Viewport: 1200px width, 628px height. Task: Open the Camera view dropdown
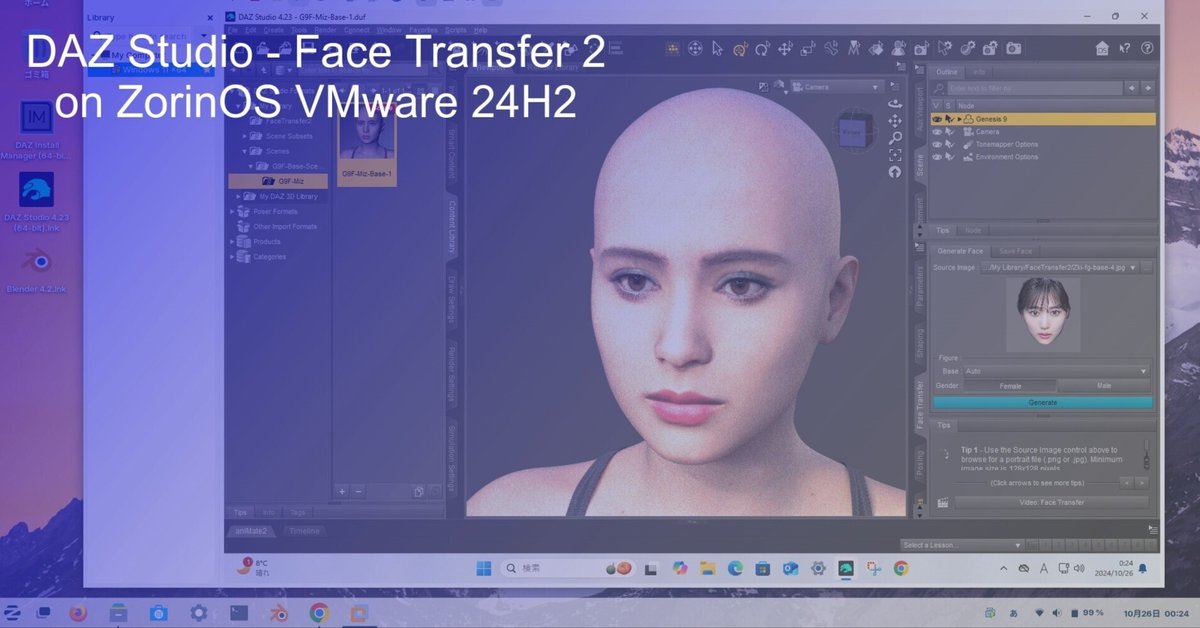836,87
